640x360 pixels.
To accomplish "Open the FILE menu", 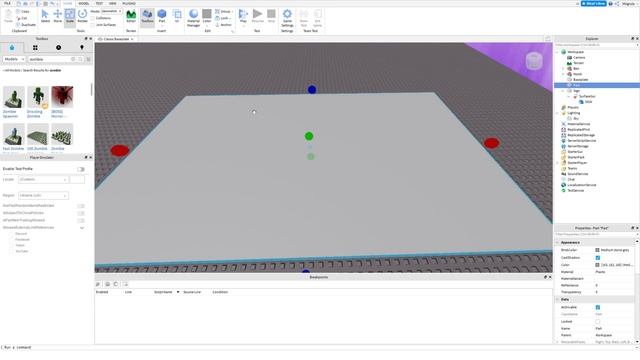I will tap(7, 3).
